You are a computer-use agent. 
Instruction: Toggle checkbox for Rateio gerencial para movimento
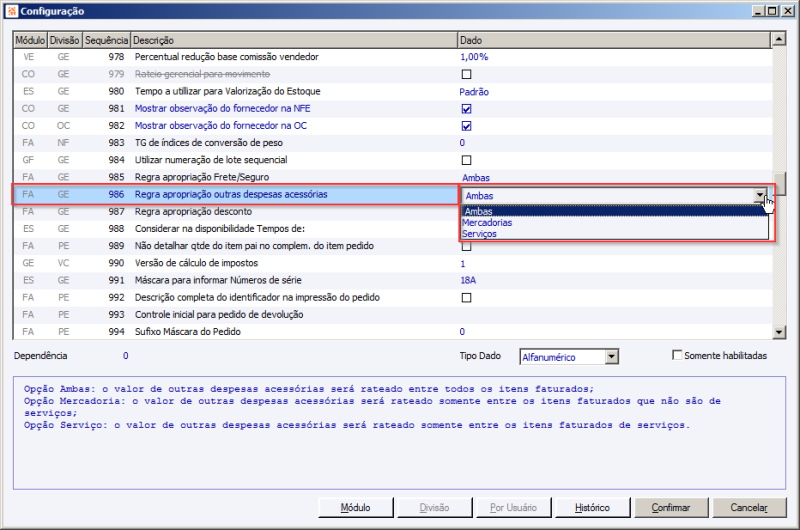pos(466,74)
